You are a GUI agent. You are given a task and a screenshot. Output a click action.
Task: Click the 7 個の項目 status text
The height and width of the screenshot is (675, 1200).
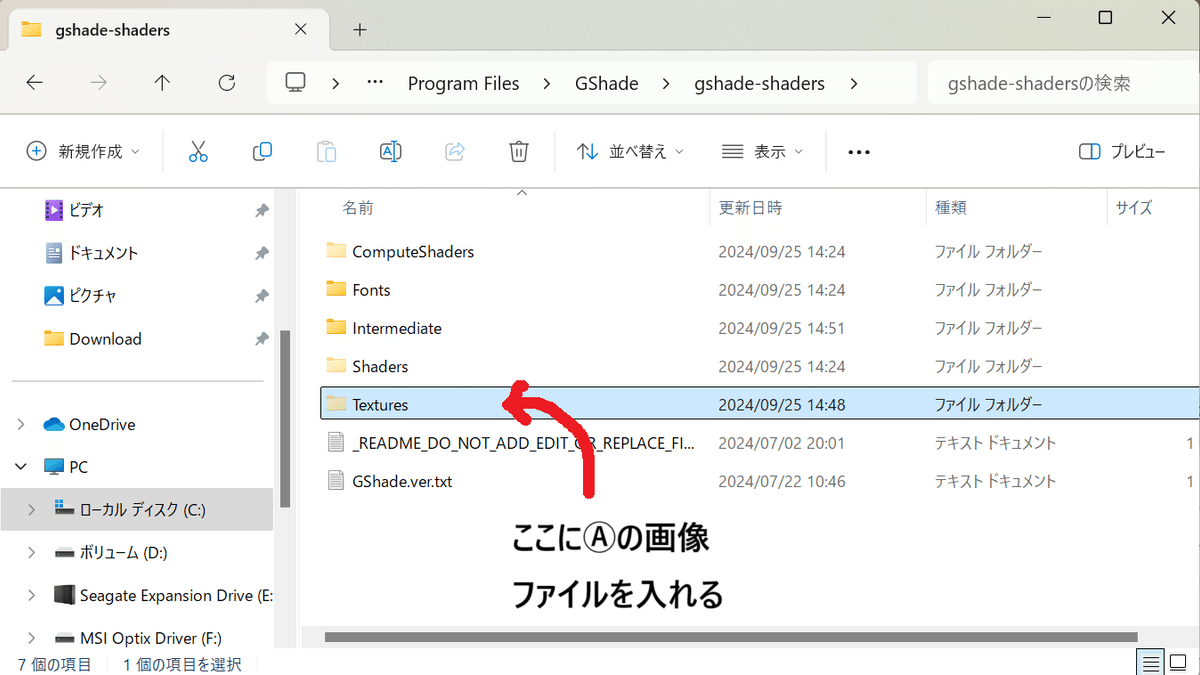55,664
